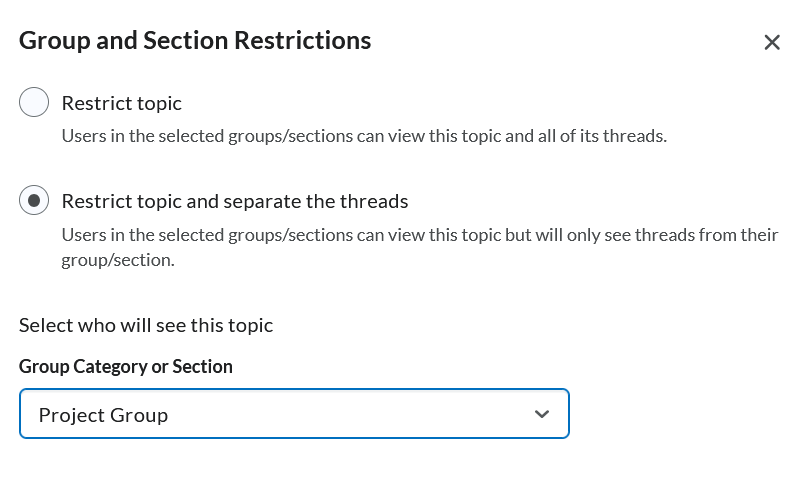Click the description under separate the threads option

pos(419,235)
